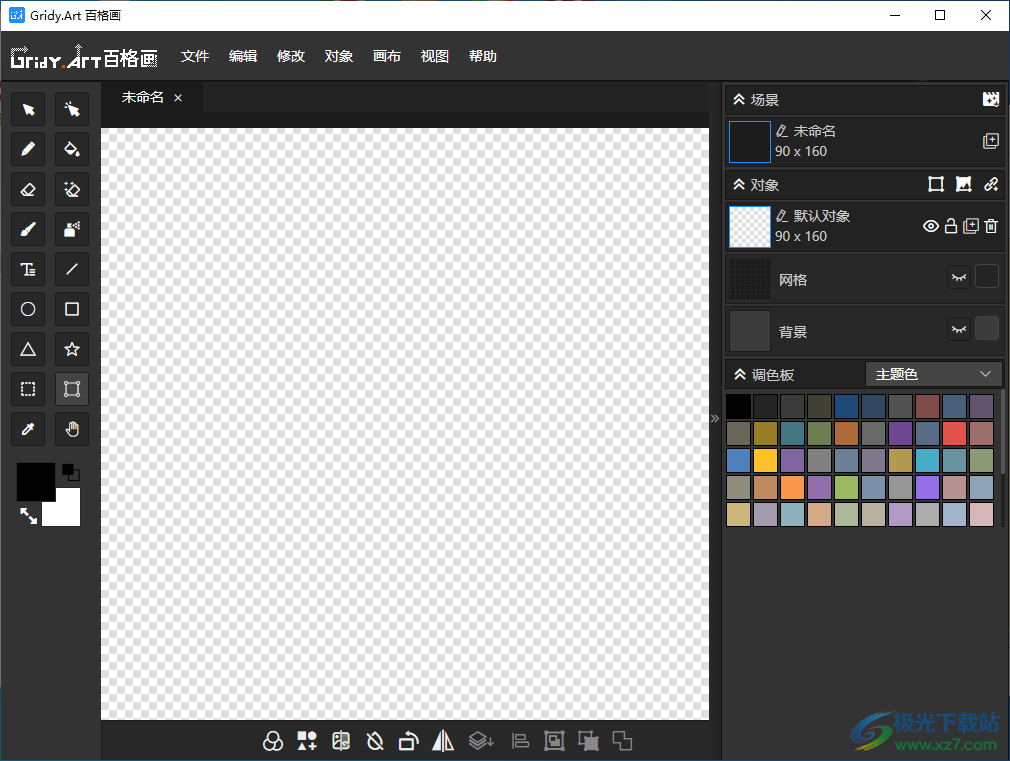
Task: Open the 画布 menu
Action: click(387, 57)
